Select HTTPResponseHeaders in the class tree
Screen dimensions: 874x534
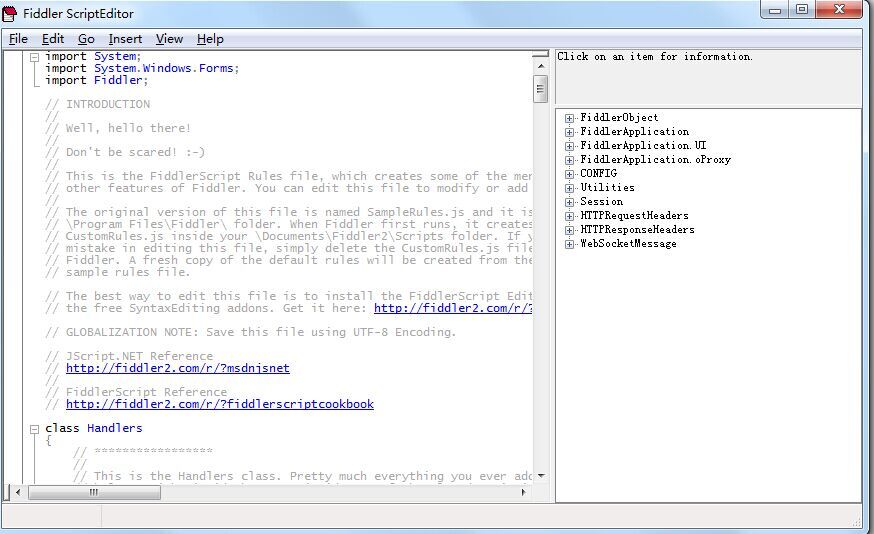pos(637,229)
